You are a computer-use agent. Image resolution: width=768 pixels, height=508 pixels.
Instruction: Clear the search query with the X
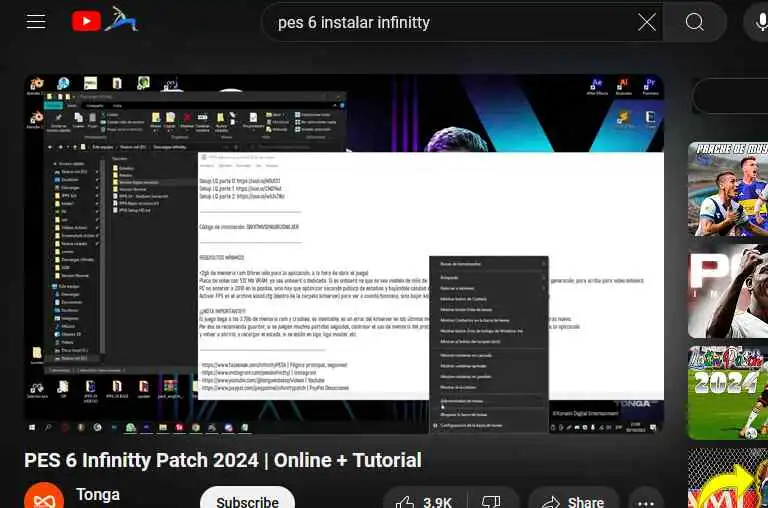(647, 22)
